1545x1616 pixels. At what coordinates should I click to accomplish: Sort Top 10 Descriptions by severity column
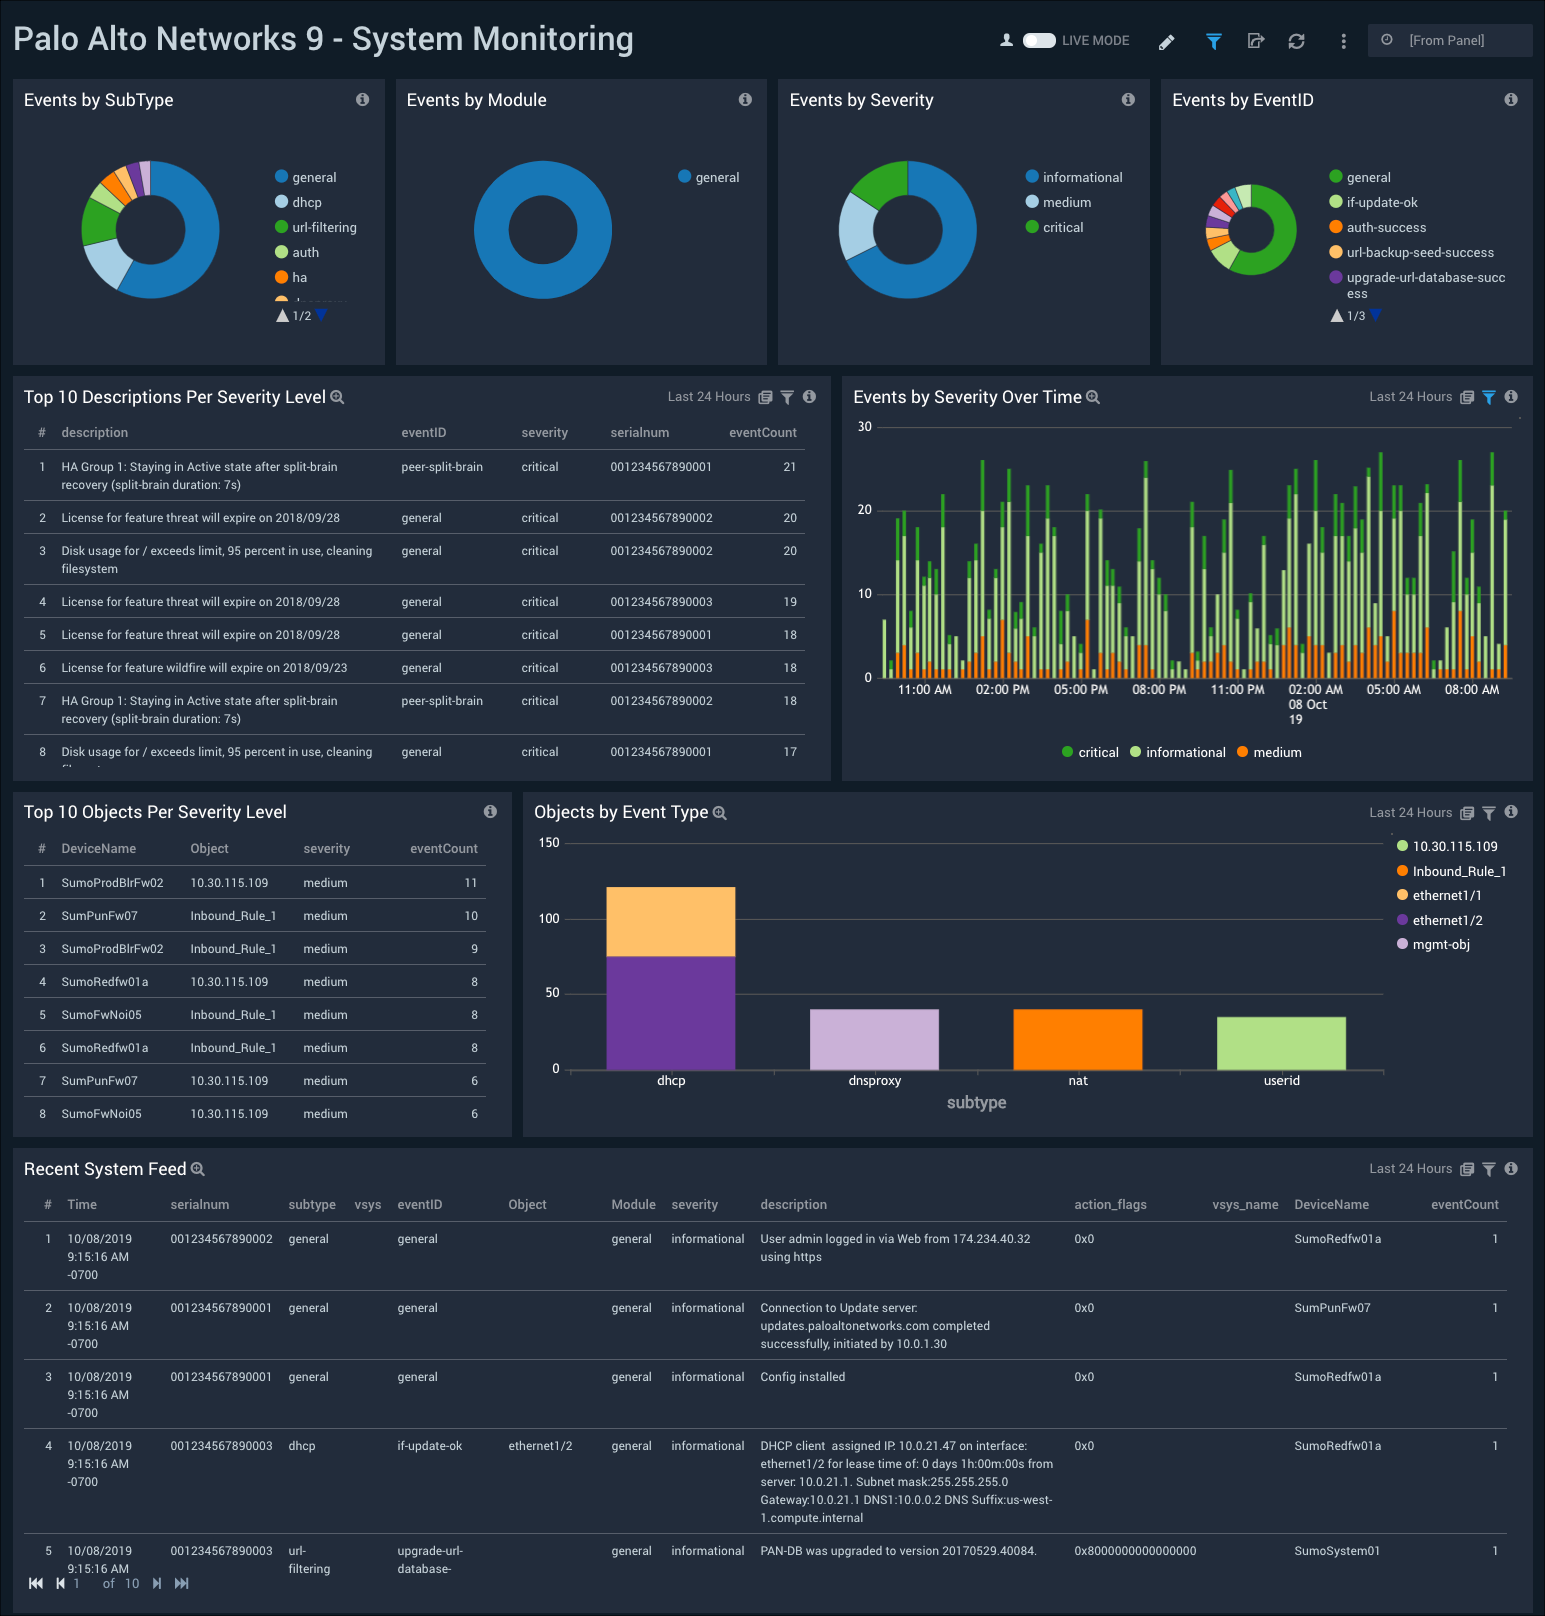544,433
